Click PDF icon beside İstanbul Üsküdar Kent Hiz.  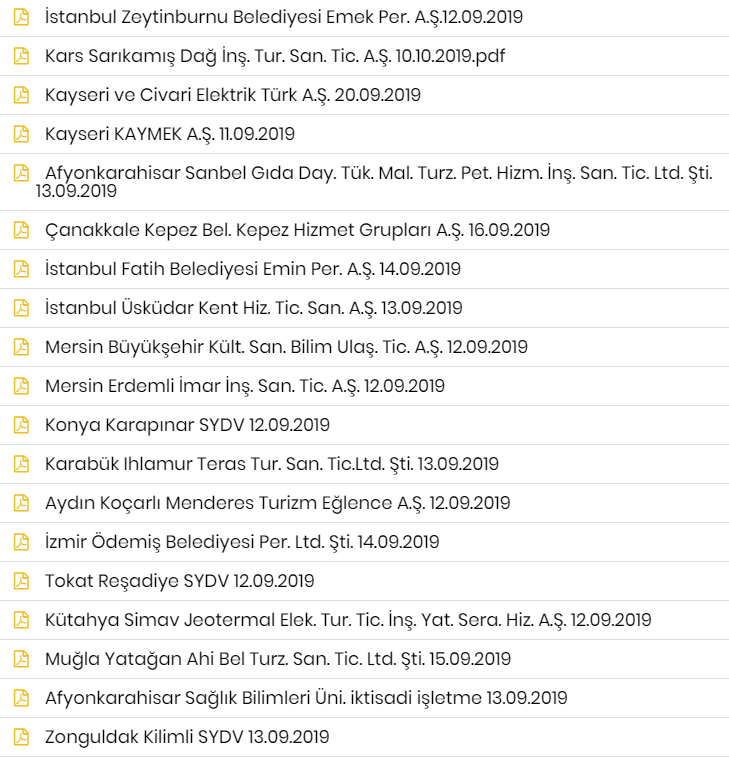[21, 308]
